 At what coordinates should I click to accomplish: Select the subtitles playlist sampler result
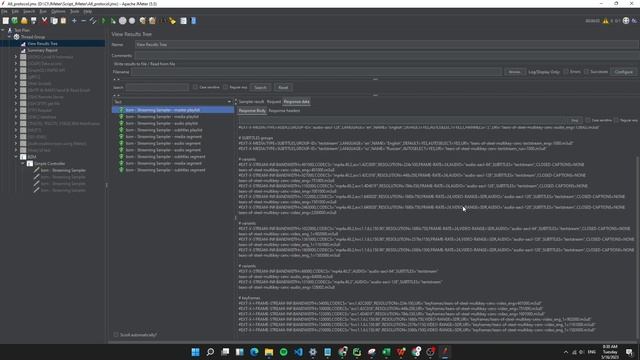(164, 130)
